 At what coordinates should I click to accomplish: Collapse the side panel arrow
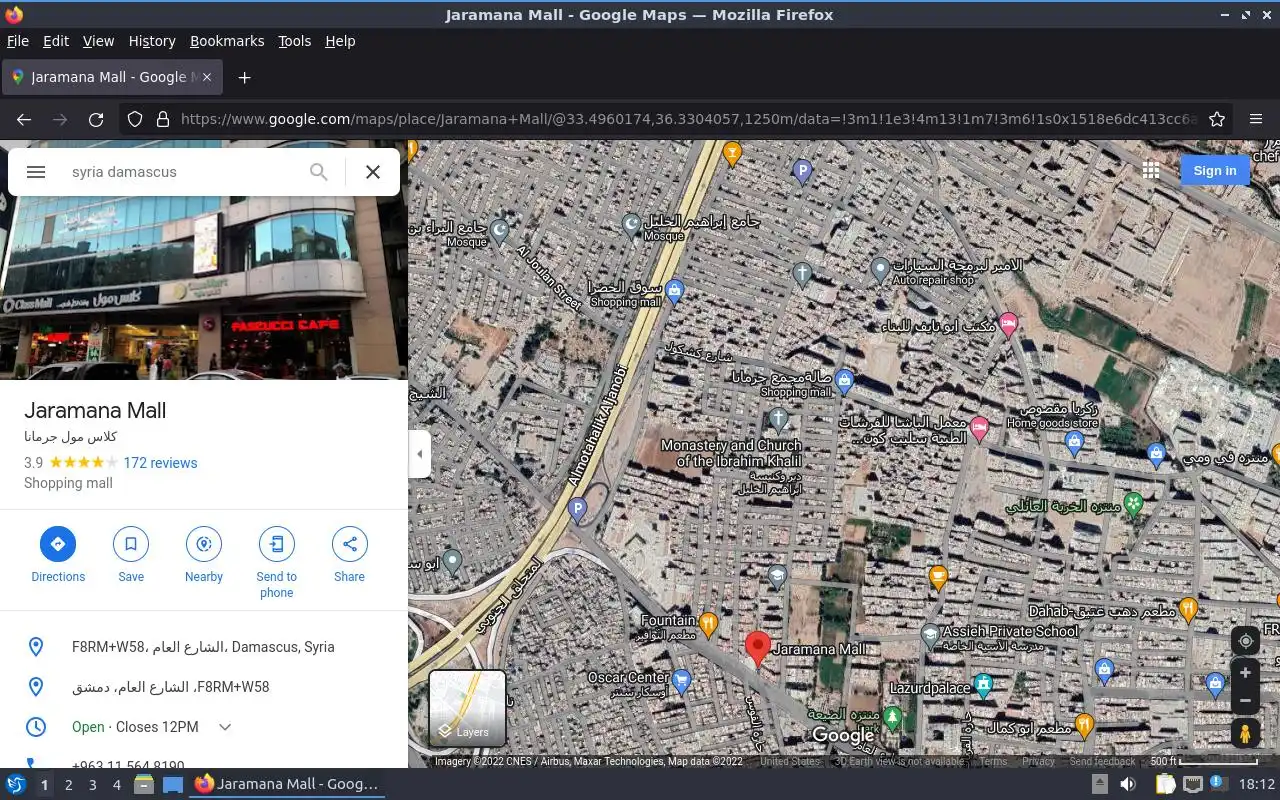point(420,454)
